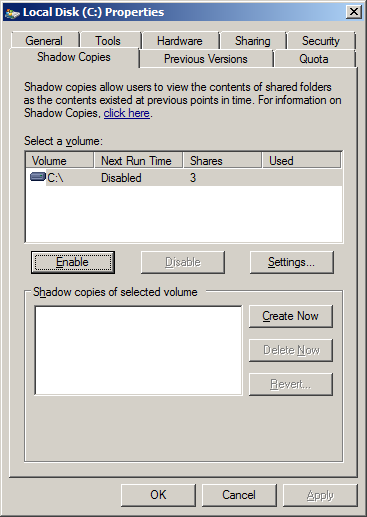Click the C:\ volume name text
Screen dimensions: 367x517
55,178
